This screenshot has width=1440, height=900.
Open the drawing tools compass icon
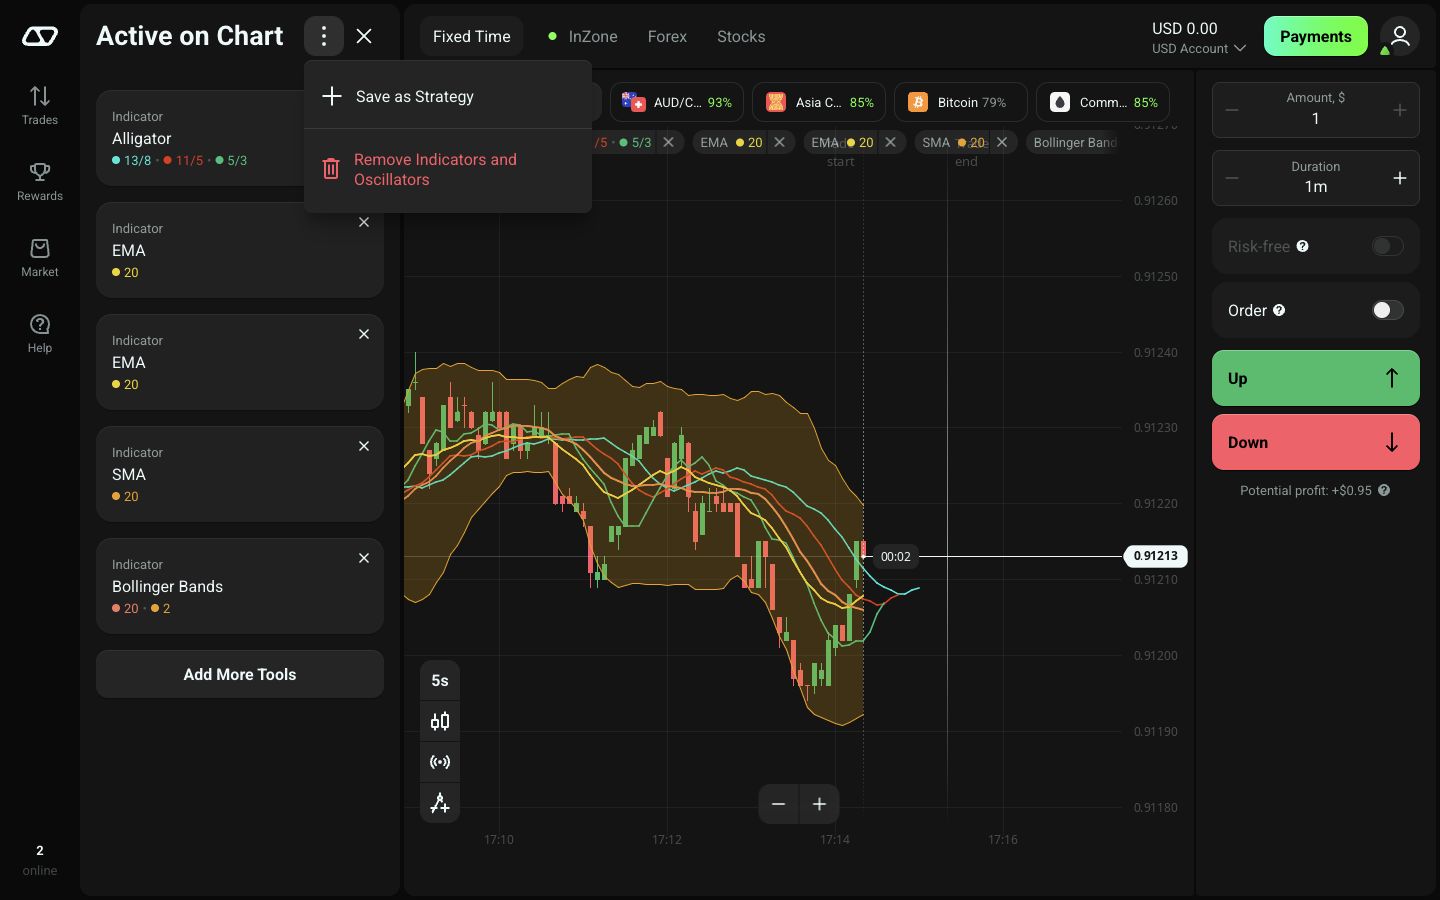coord(440,803)
